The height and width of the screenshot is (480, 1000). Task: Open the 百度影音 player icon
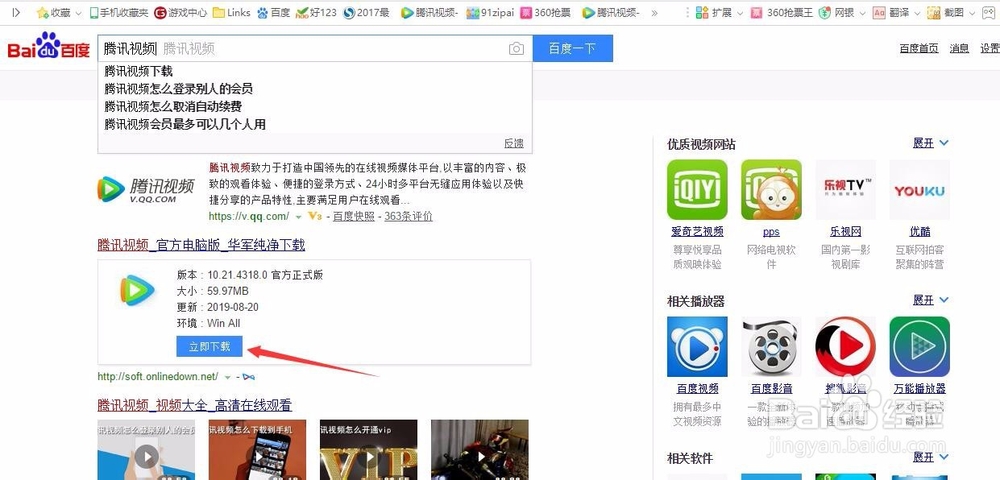tap(771, 347)
